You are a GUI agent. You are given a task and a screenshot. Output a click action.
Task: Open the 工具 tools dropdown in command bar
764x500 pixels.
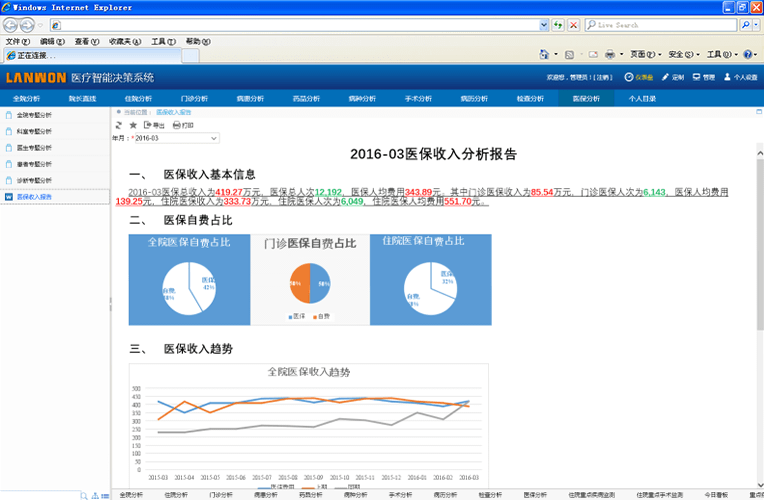[x=722, y=55]
